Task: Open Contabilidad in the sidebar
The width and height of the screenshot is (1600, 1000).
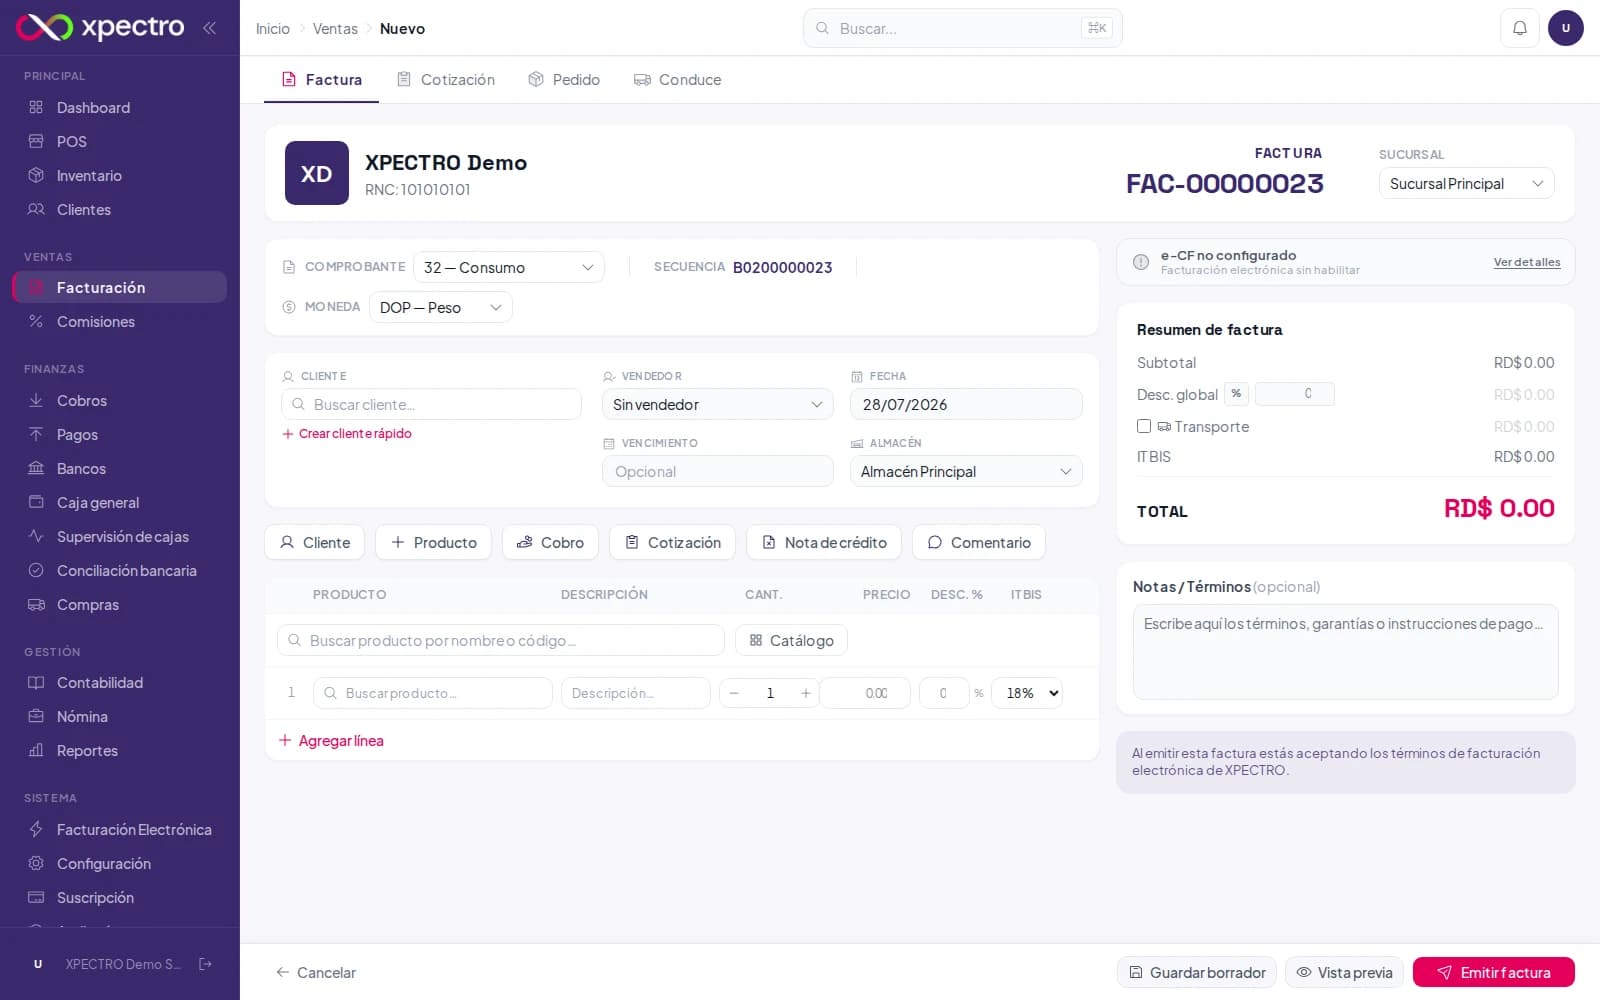Action: click(x=119, y=682)
